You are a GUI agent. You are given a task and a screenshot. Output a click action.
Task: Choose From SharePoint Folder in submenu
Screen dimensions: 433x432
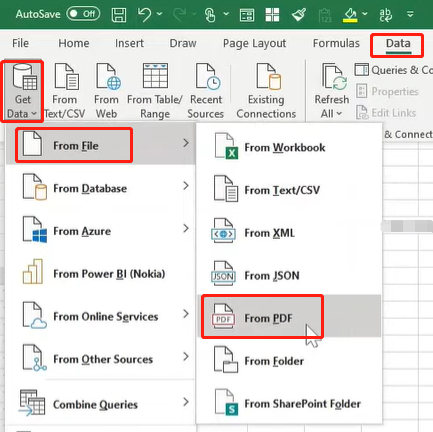click(x=289, y=403)
